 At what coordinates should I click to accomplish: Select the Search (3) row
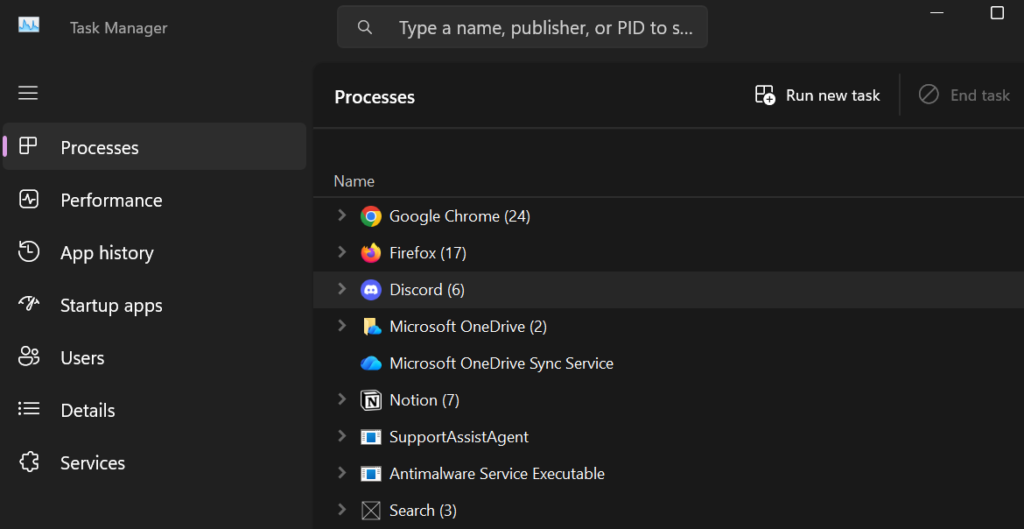pos(669,510)
